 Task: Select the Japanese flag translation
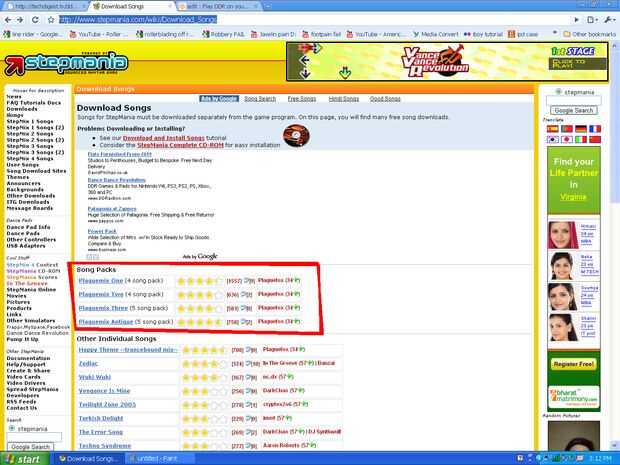(567, 139)
